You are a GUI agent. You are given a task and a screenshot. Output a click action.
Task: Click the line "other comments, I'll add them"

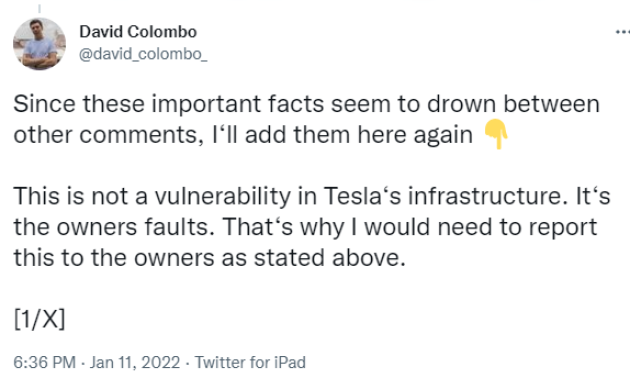pos(243,135)
